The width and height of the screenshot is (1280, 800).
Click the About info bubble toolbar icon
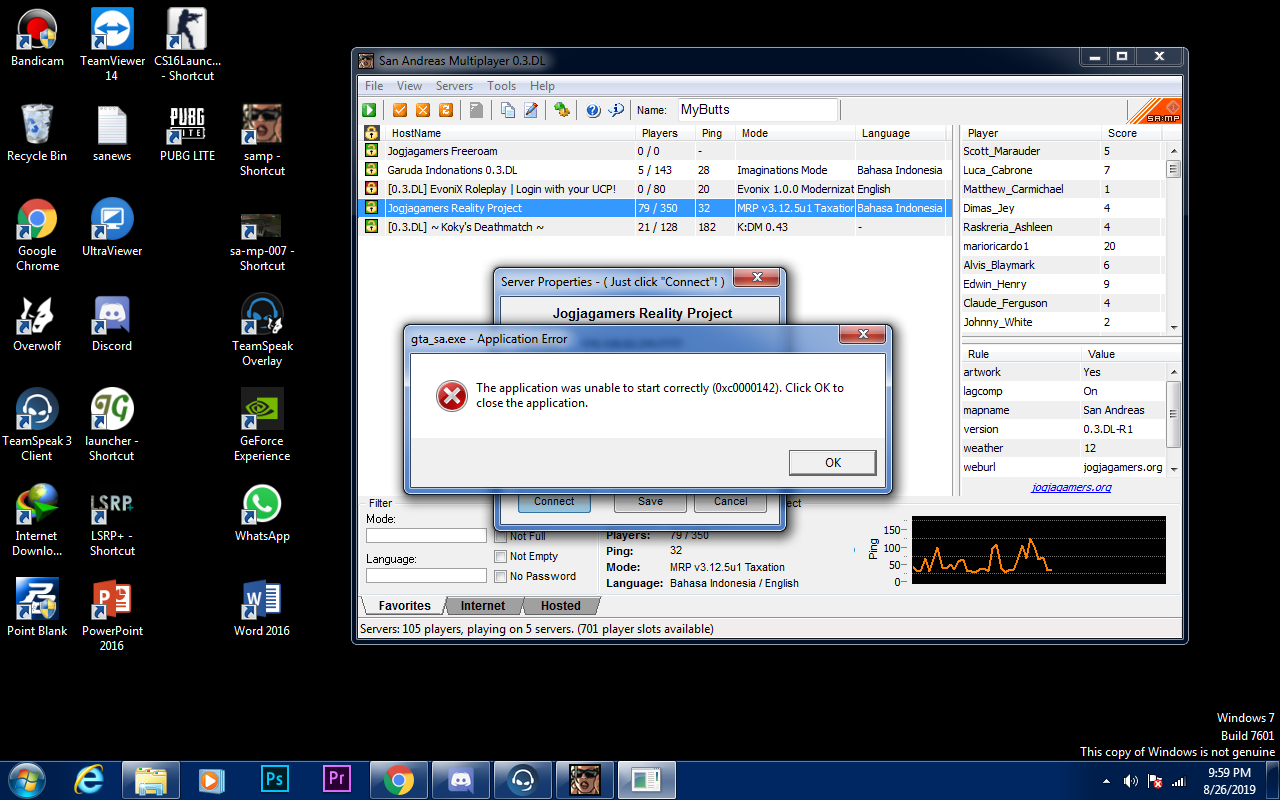click(616, 110)
